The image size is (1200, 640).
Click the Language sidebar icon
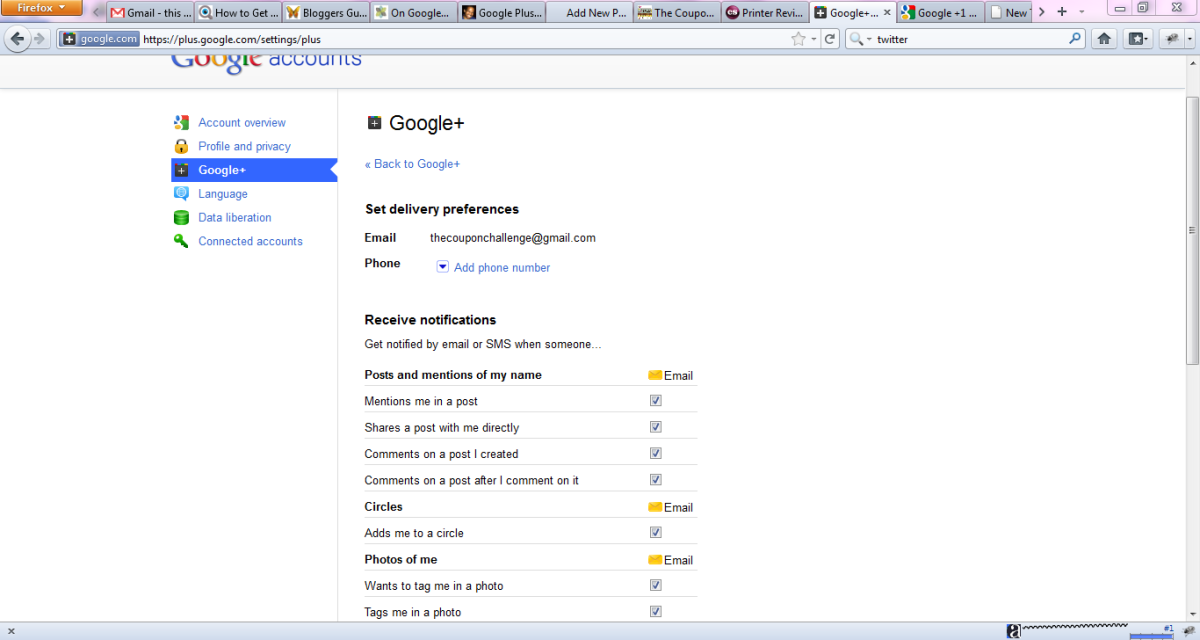pos(181,193)
